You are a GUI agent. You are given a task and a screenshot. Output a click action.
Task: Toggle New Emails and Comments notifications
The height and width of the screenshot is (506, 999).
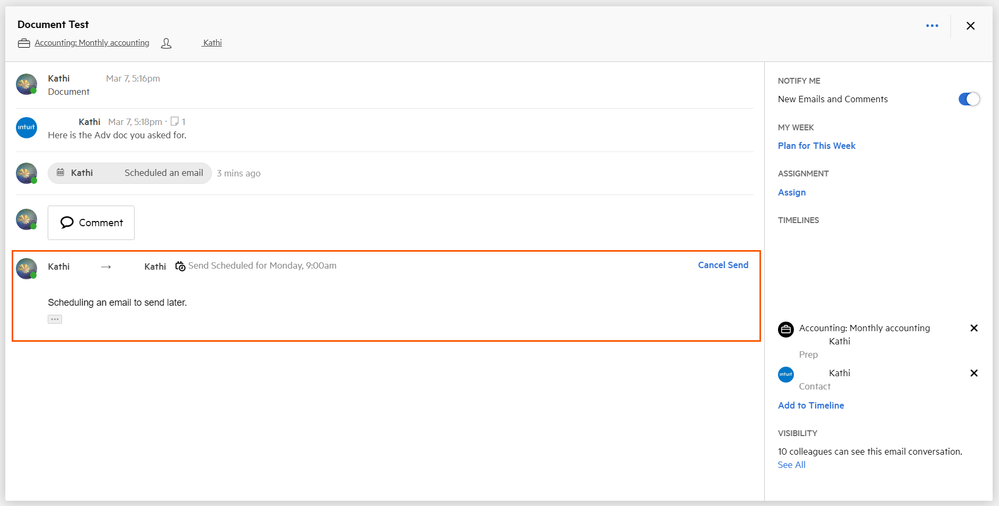pos(968,99)
